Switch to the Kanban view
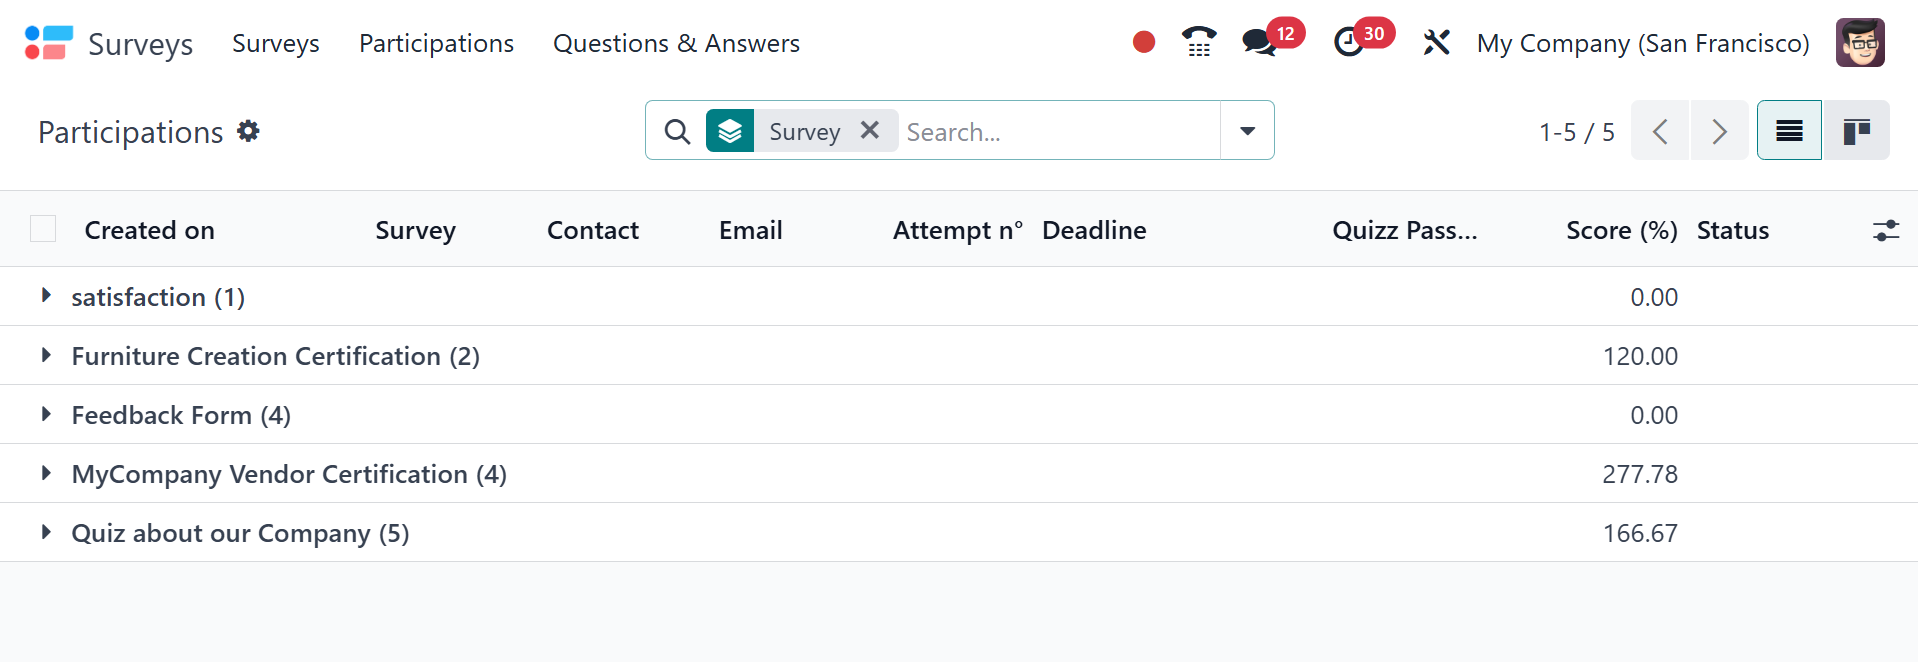Screen dimensions: 1918x662 click(1856, 131)
